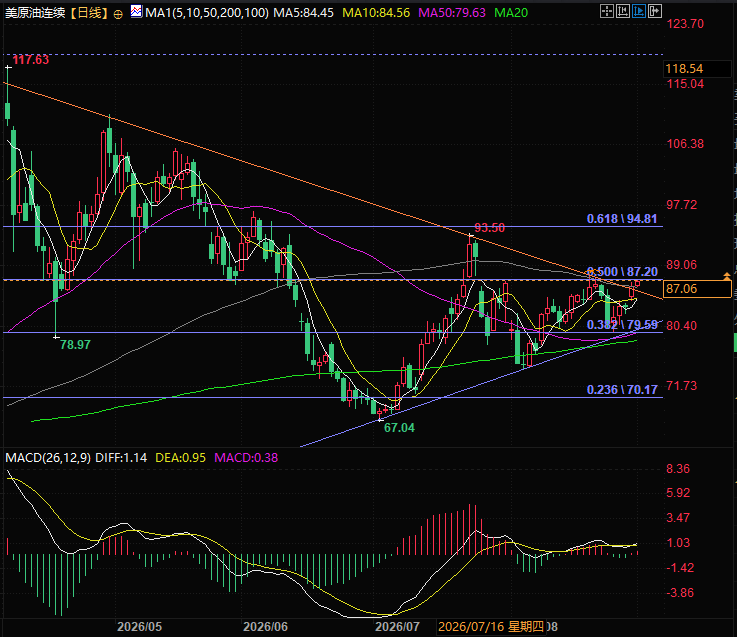This screenshot has height=637, width=737.
Task: Click the 71.73 price axis value
Action: click(x=682, y=386)
